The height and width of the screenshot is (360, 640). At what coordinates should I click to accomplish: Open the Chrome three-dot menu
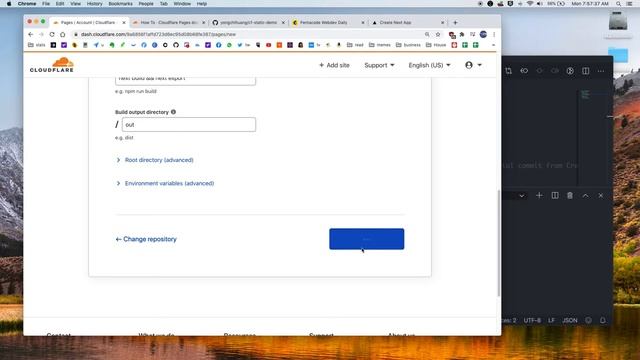(494, 34)
